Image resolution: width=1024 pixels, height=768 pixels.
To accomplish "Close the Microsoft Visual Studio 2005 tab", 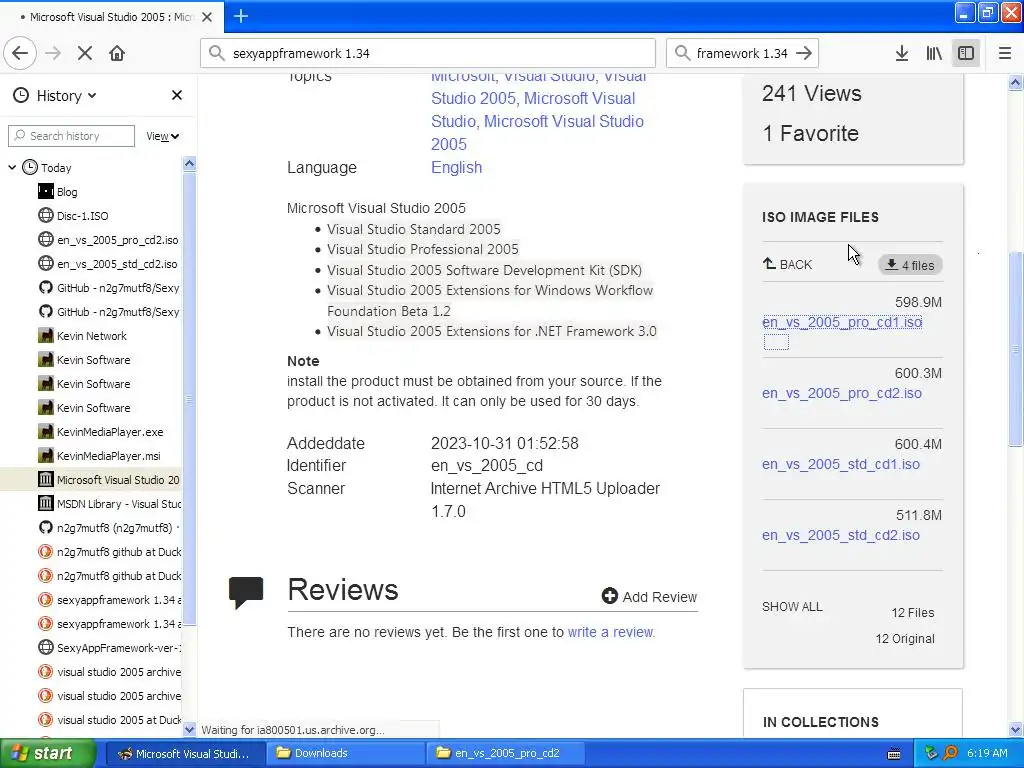I will coord(207,17).
